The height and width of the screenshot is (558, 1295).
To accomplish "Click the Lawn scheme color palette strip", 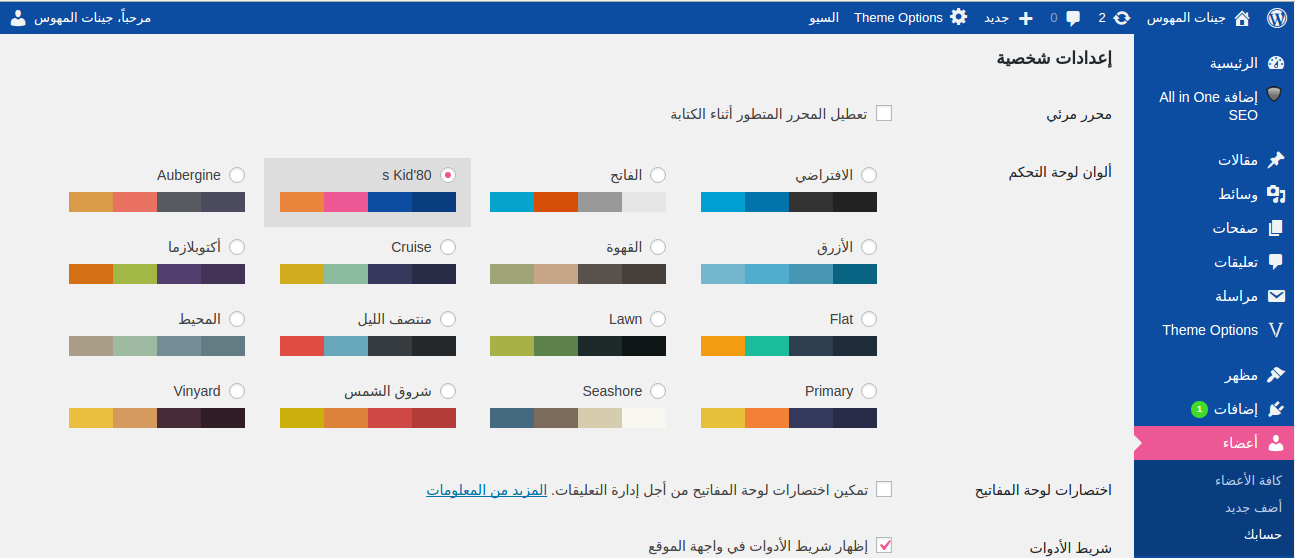I will (578, 346).
